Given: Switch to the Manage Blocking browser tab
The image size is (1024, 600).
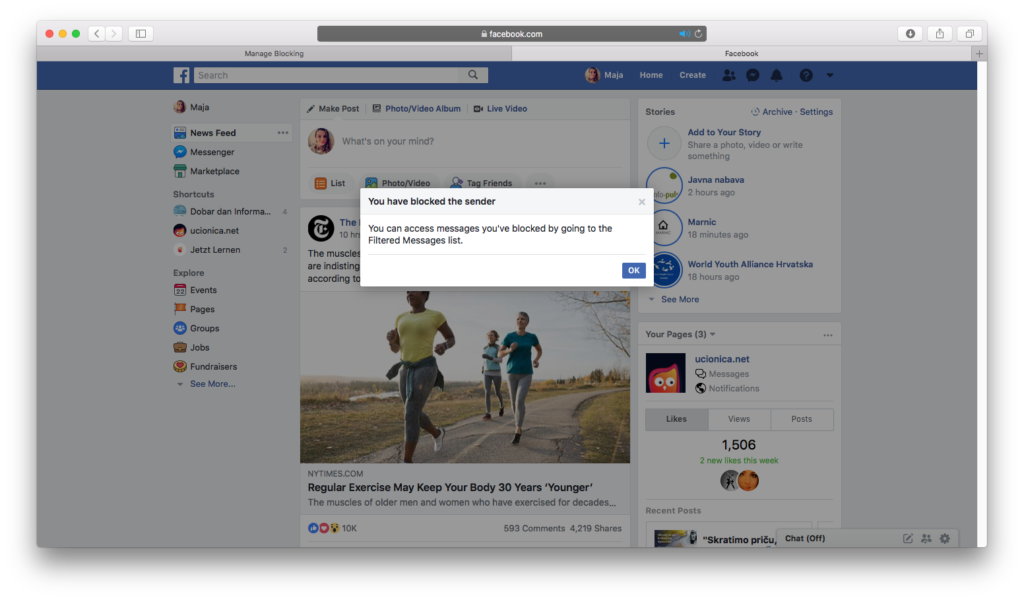Looking at the screenshot, I should point(274,53).
